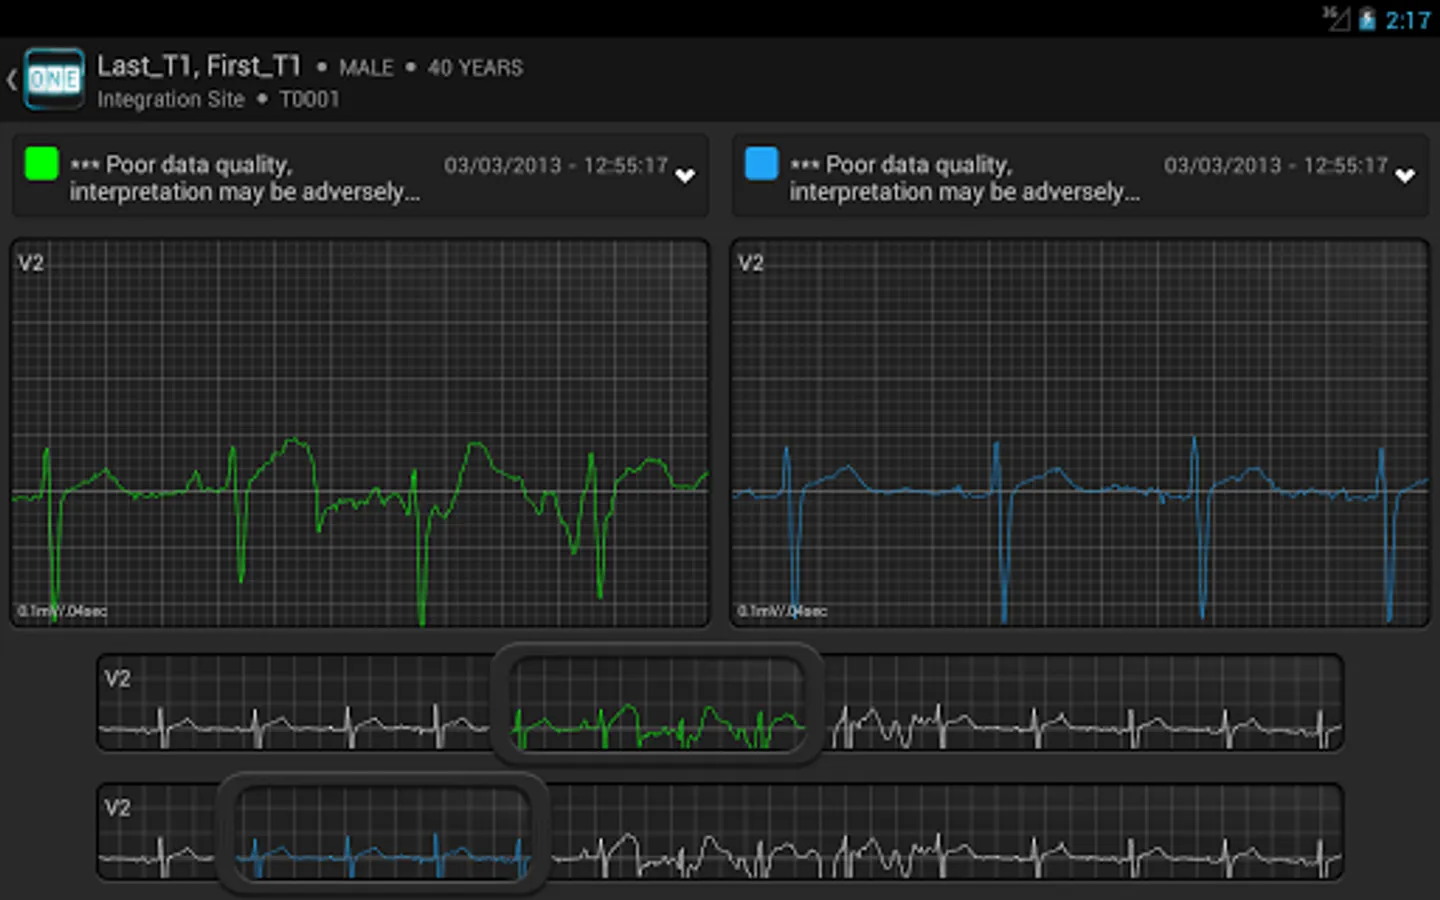Select the blue V2 waveform chart
Screen dimensions: 1440x900
(1080, 432)
